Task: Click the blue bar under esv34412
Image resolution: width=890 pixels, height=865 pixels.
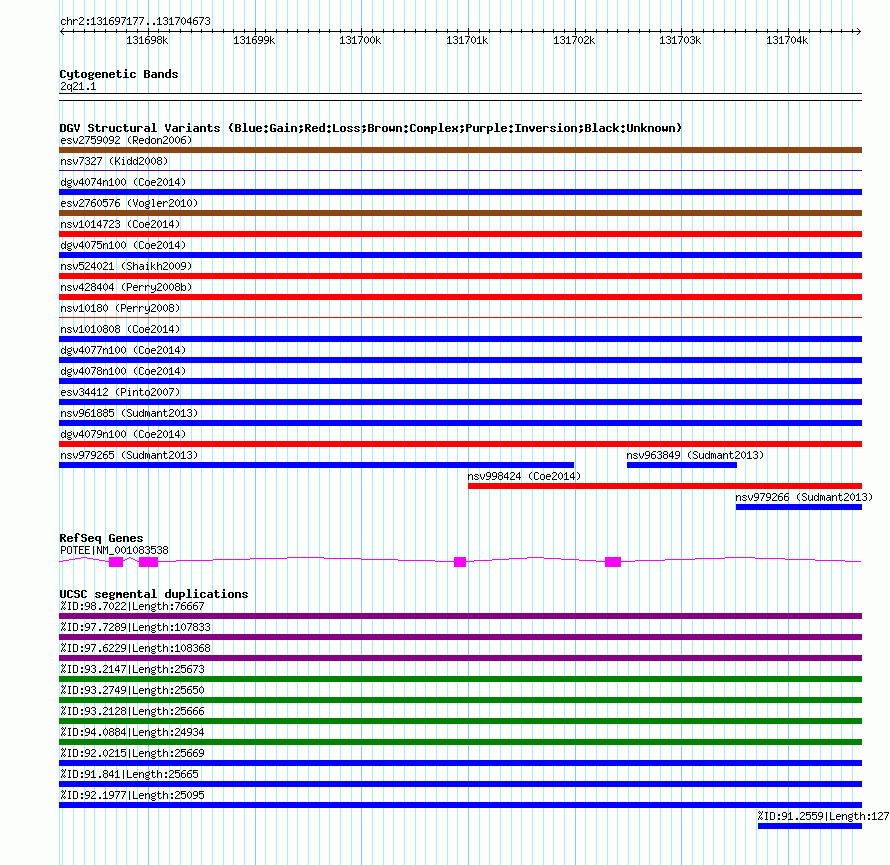Action: 460,402
